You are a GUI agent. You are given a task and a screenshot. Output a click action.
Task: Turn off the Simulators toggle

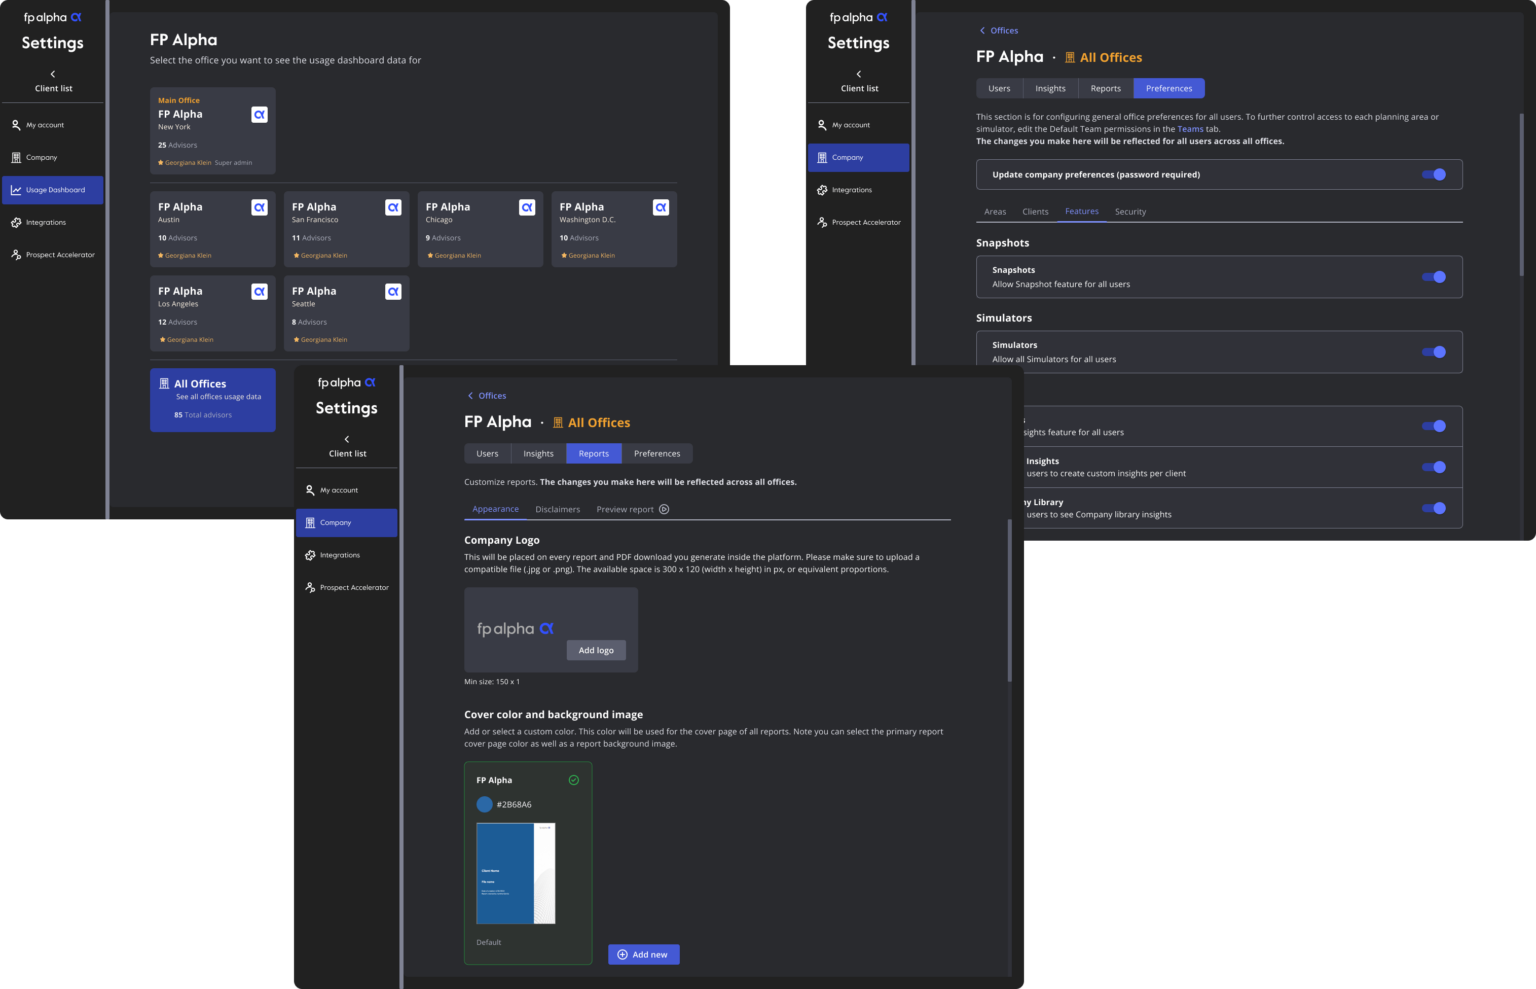coord(1434,352)
